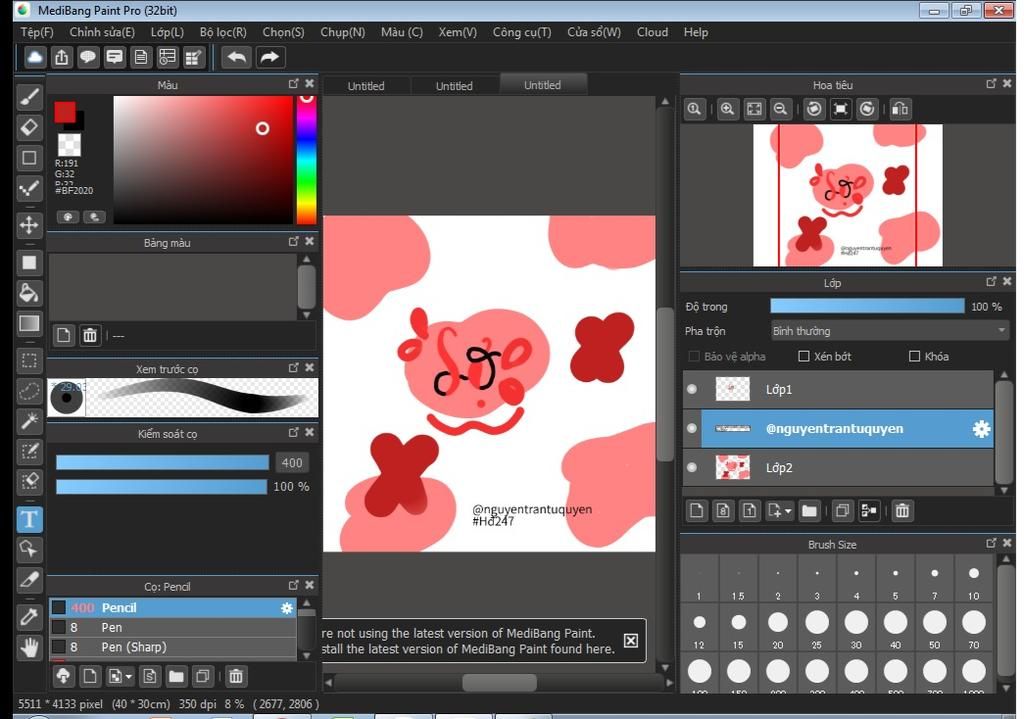The image size is (1024, 719).
Task: Undock the Màu color panel
Action: click(x=293, y=84)
